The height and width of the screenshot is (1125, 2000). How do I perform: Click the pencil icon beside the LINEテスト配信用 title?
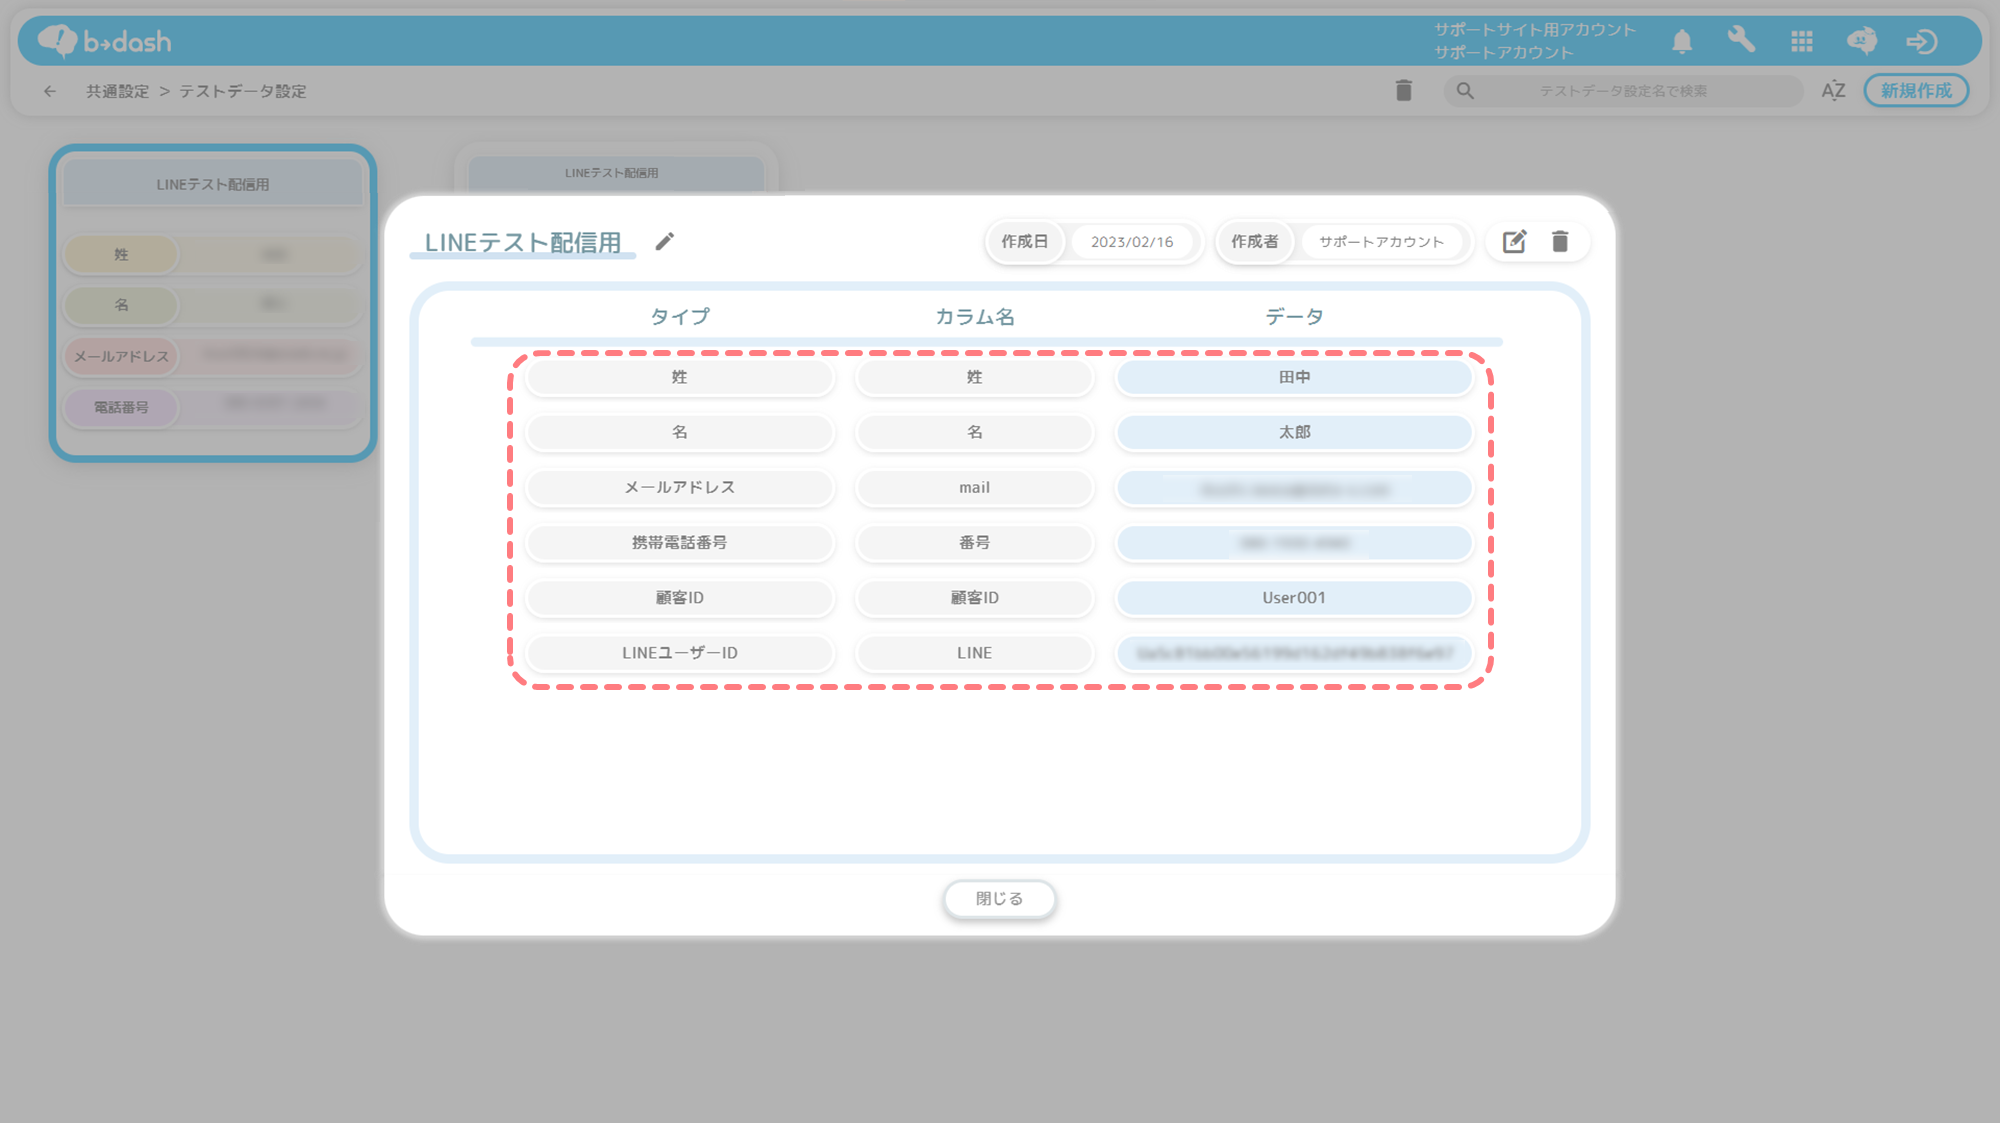point(665,242)
